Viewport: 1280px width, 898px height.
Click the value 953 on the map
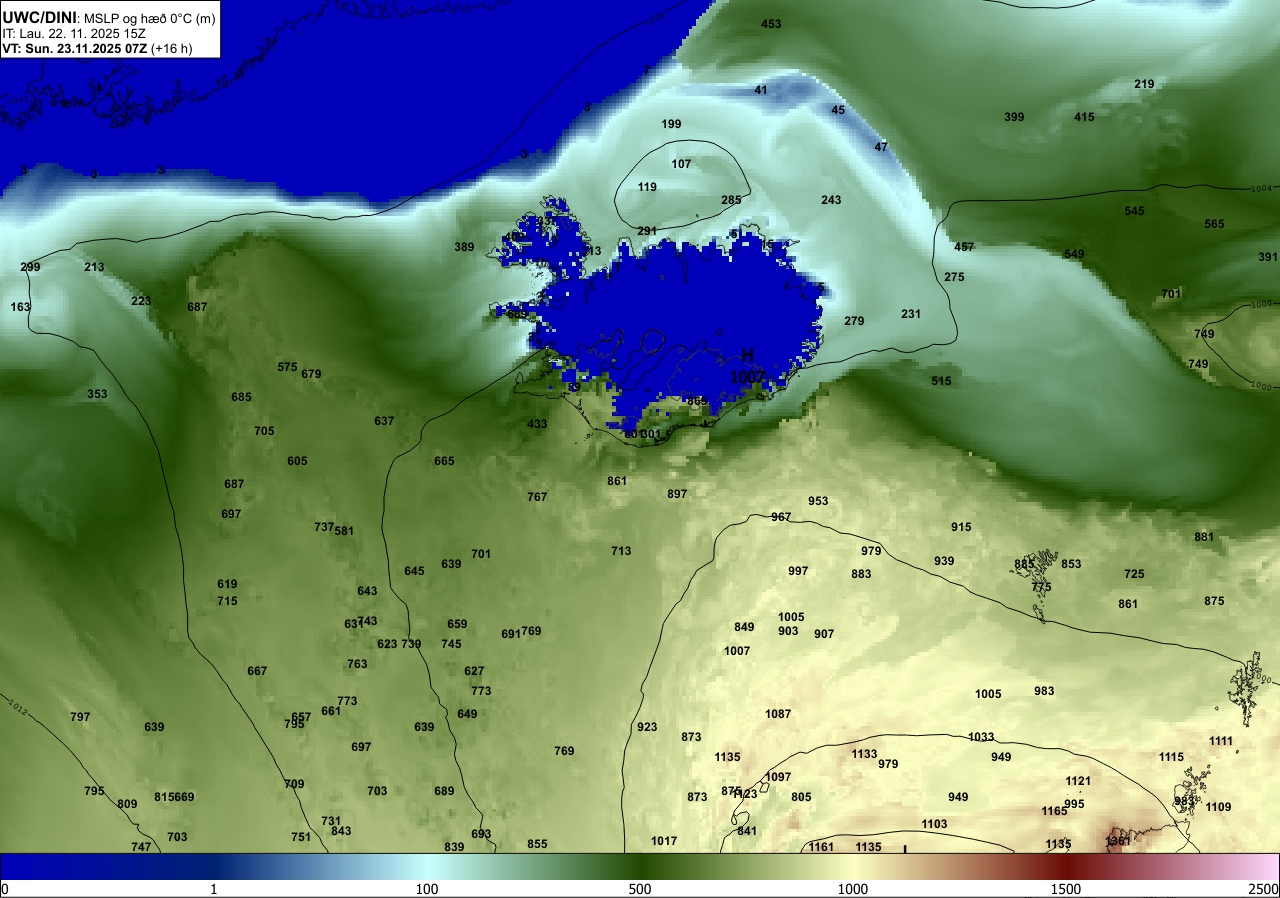(818, 501)
